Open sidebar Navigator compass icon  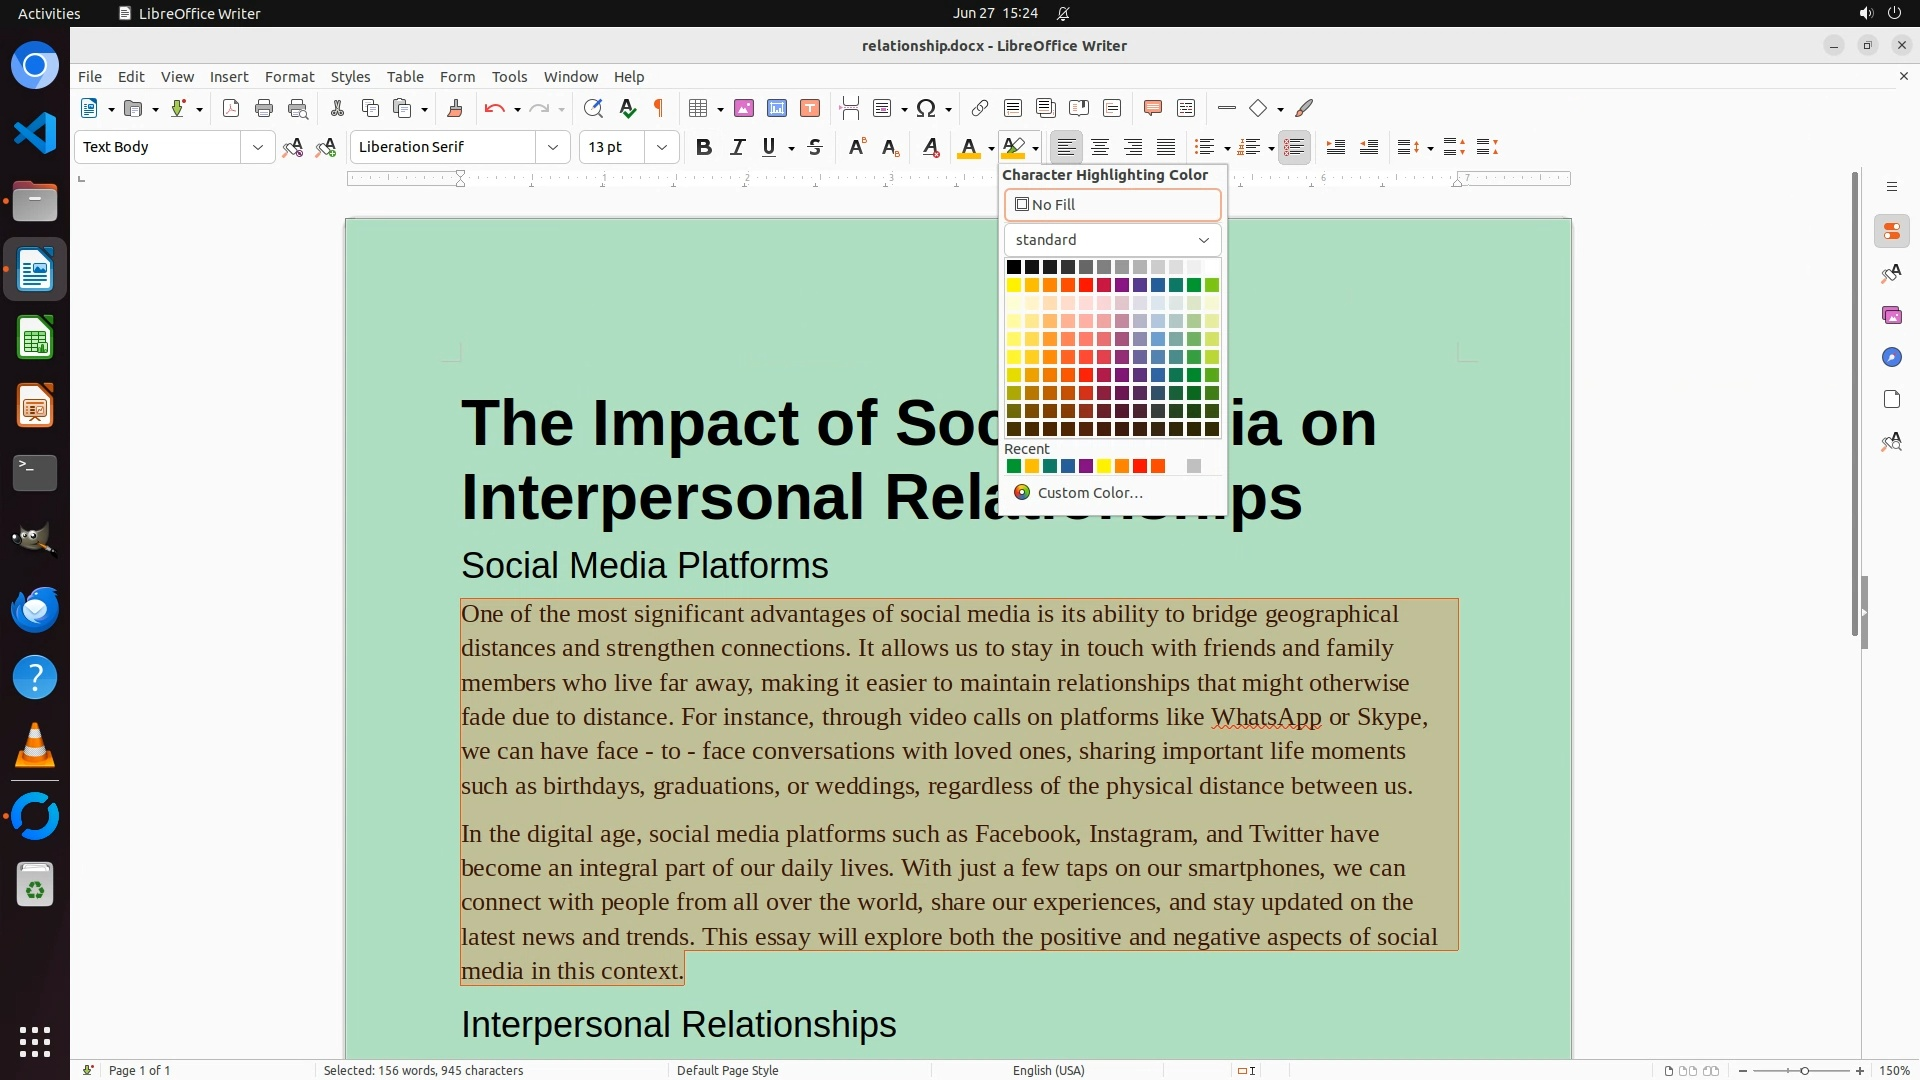coord(1891,357)
